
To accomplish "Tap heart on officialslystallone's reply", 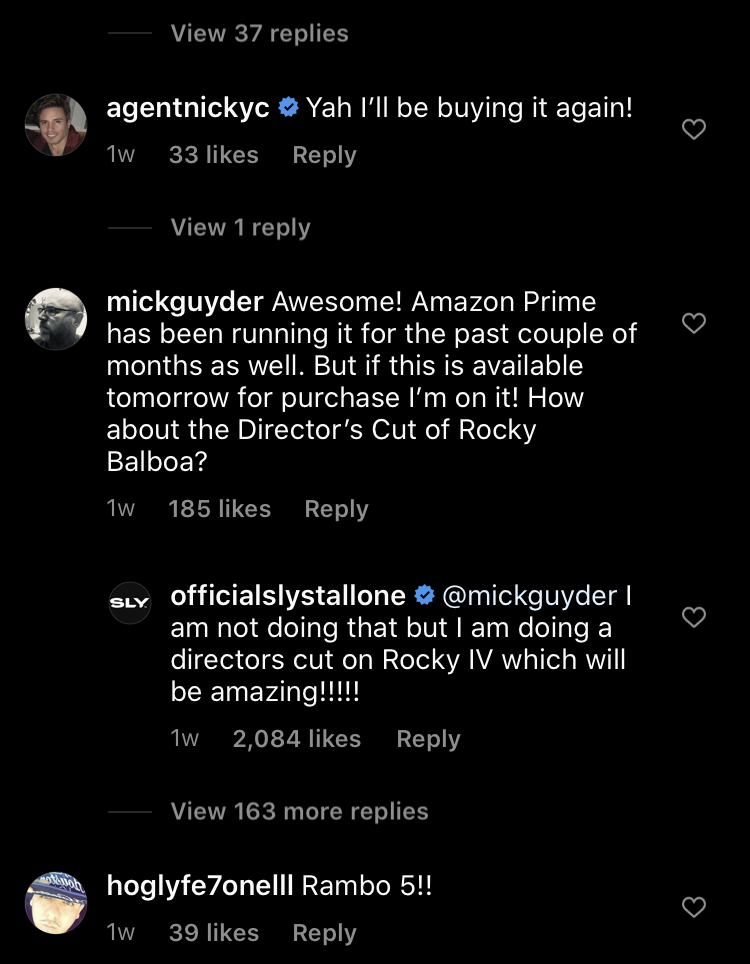I will coord(693,617).
